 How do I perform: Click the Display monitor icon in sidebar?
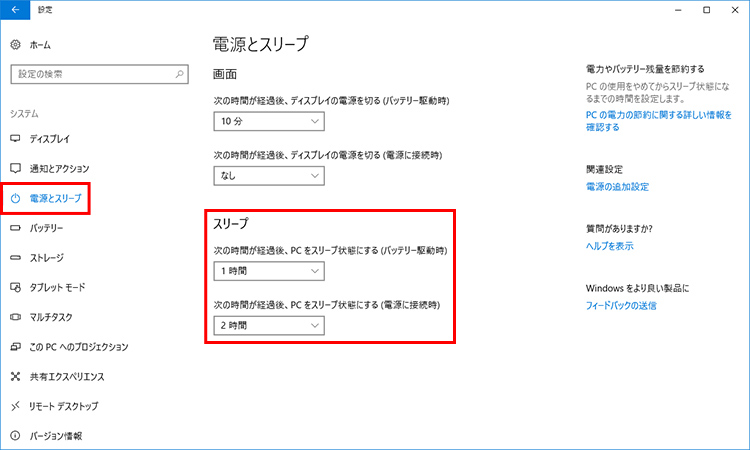tap(15, 138)
